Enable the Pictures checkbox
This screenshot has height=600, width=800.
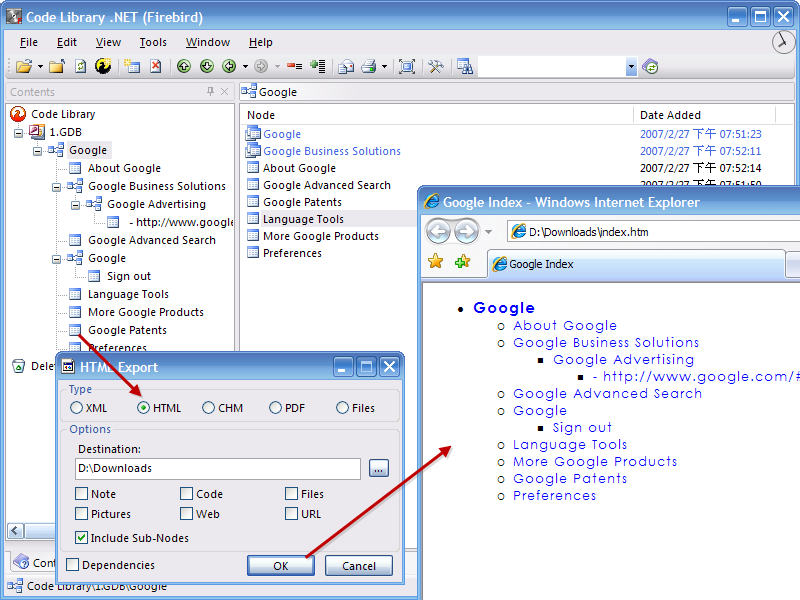point(81,513)
